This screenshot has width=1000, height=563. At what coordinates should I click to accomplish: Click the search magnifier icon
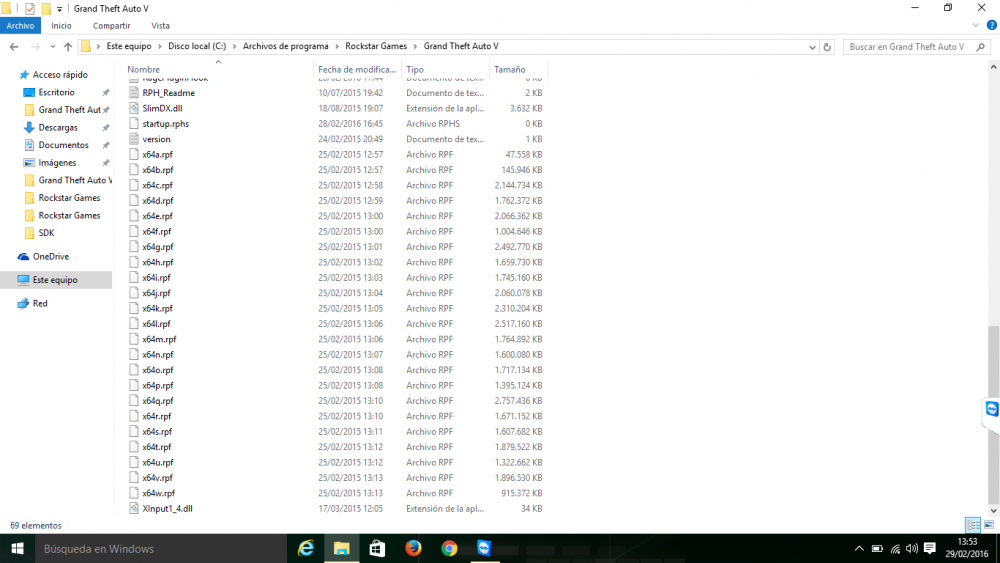[x=981, y=47]
